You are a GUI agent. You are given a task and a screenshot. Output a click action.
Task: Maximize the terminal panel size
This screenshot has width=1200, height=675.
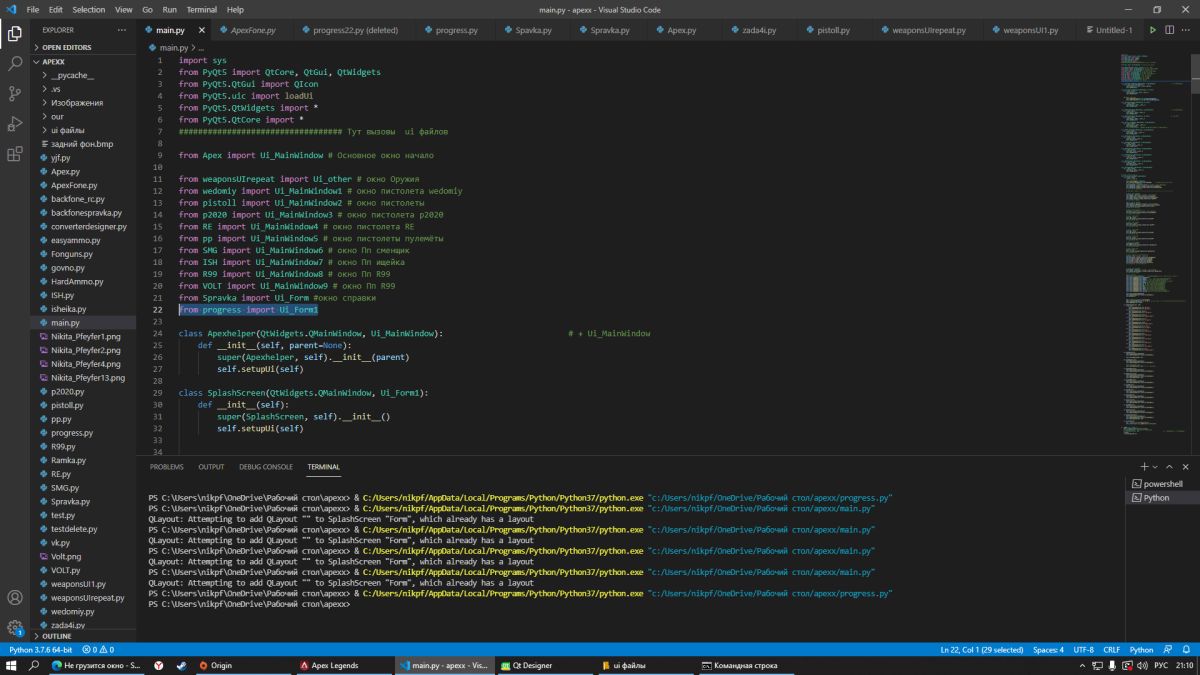[1170, 467]
